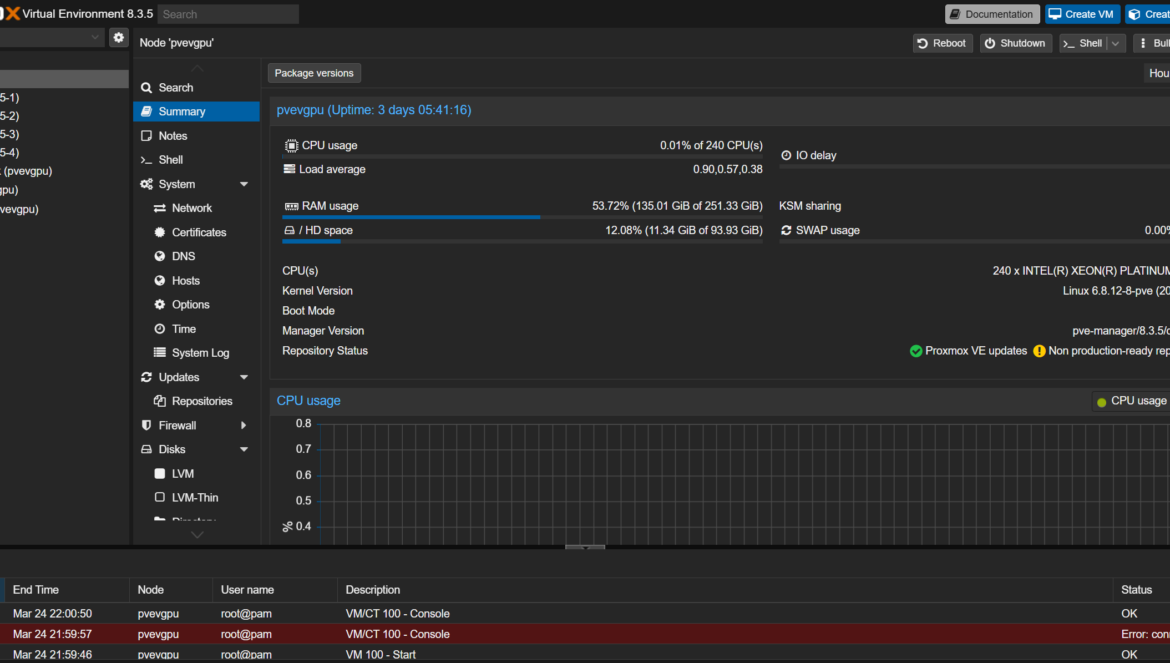Click the Proxmox VE updates status text

pos(976,351)
